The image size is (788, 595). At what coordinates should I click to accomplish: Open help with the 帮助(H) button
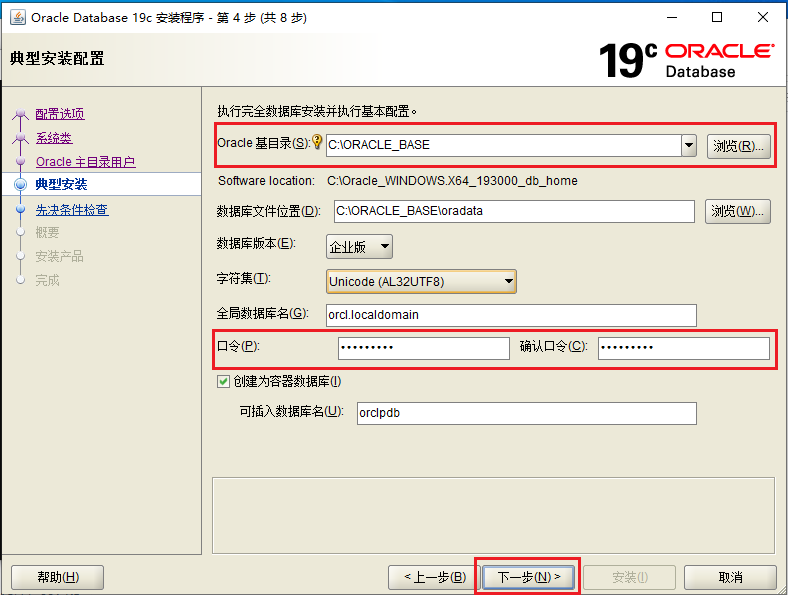tap(57, 577)
